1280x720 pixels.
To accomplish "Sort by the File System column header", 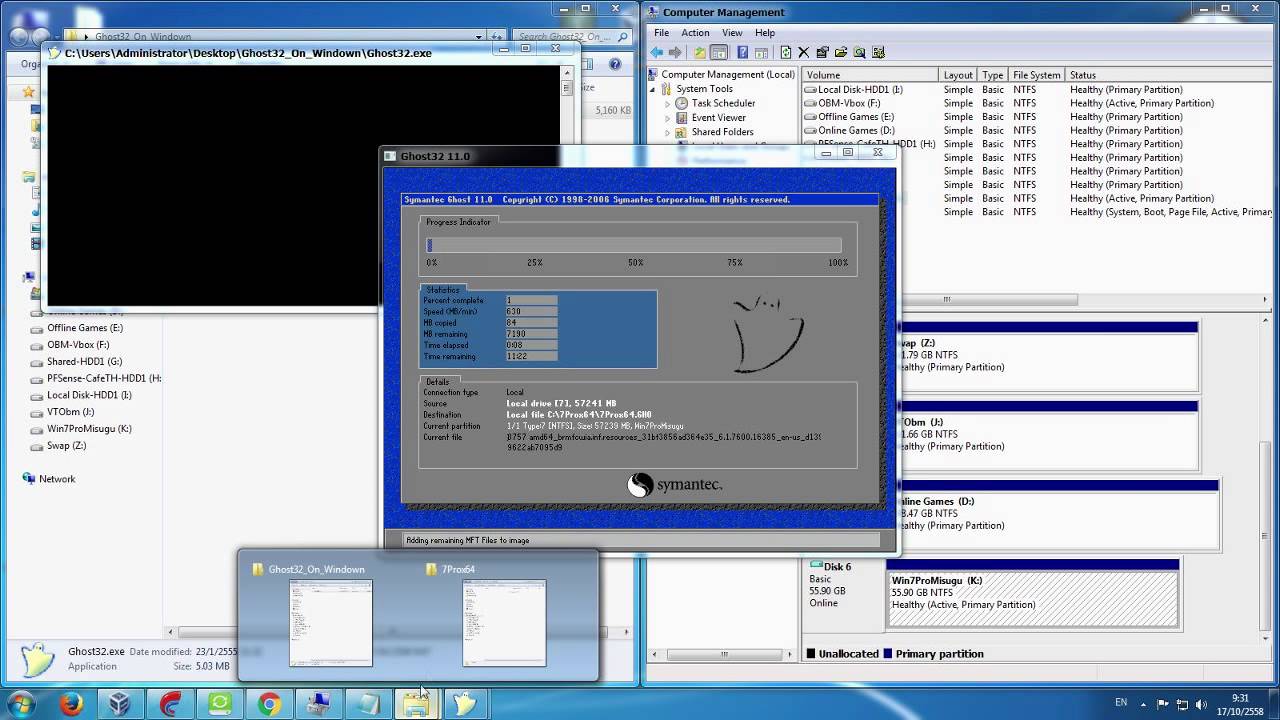I will pyautogui.click(x=1037, y=75).
